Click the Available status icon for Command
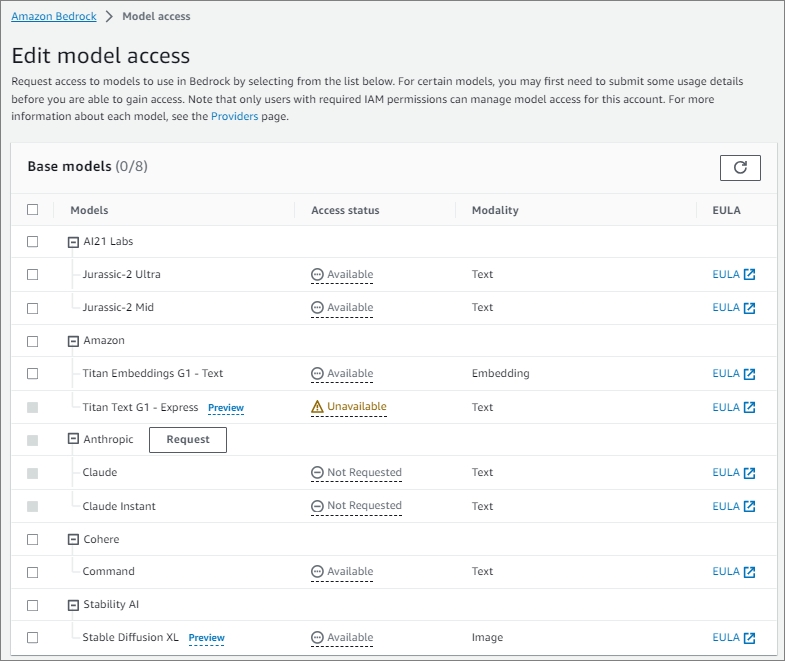 [x=318, y=572]
